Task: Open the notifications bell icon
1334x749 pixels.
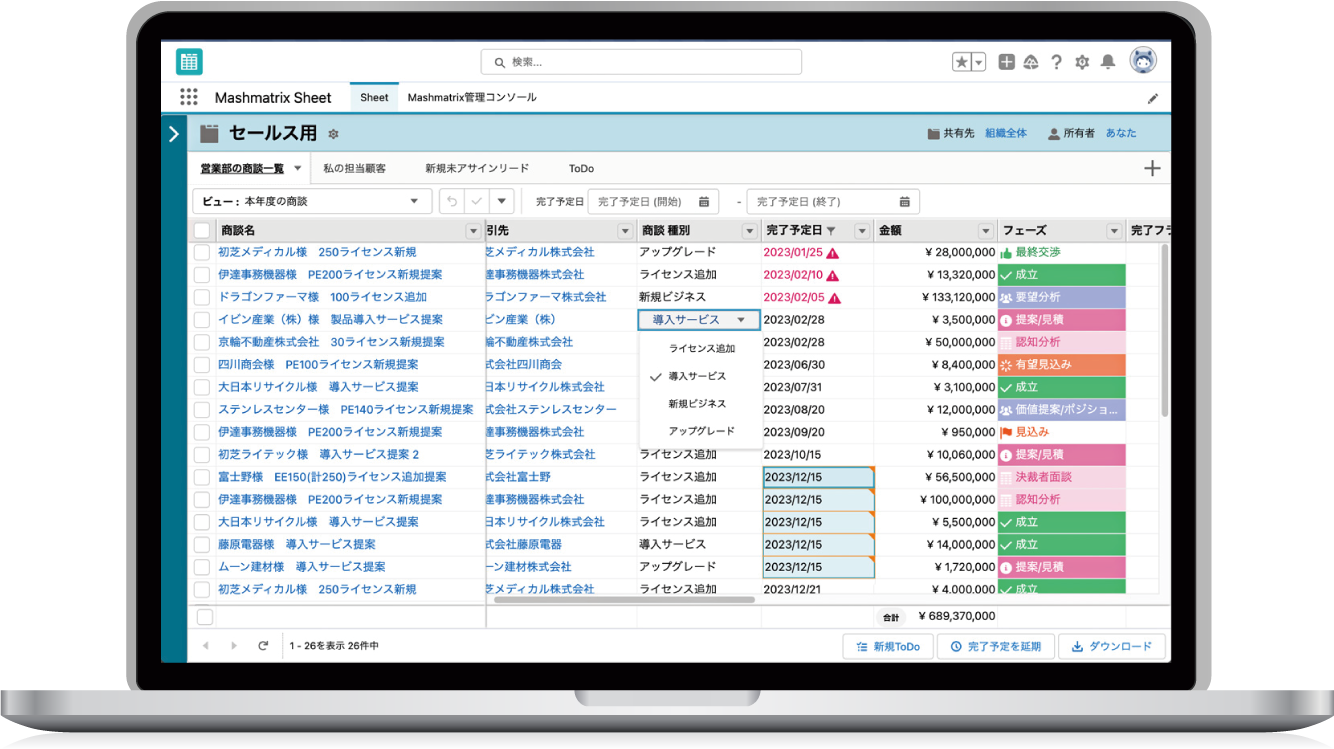Action: (x=1108, y=61)
